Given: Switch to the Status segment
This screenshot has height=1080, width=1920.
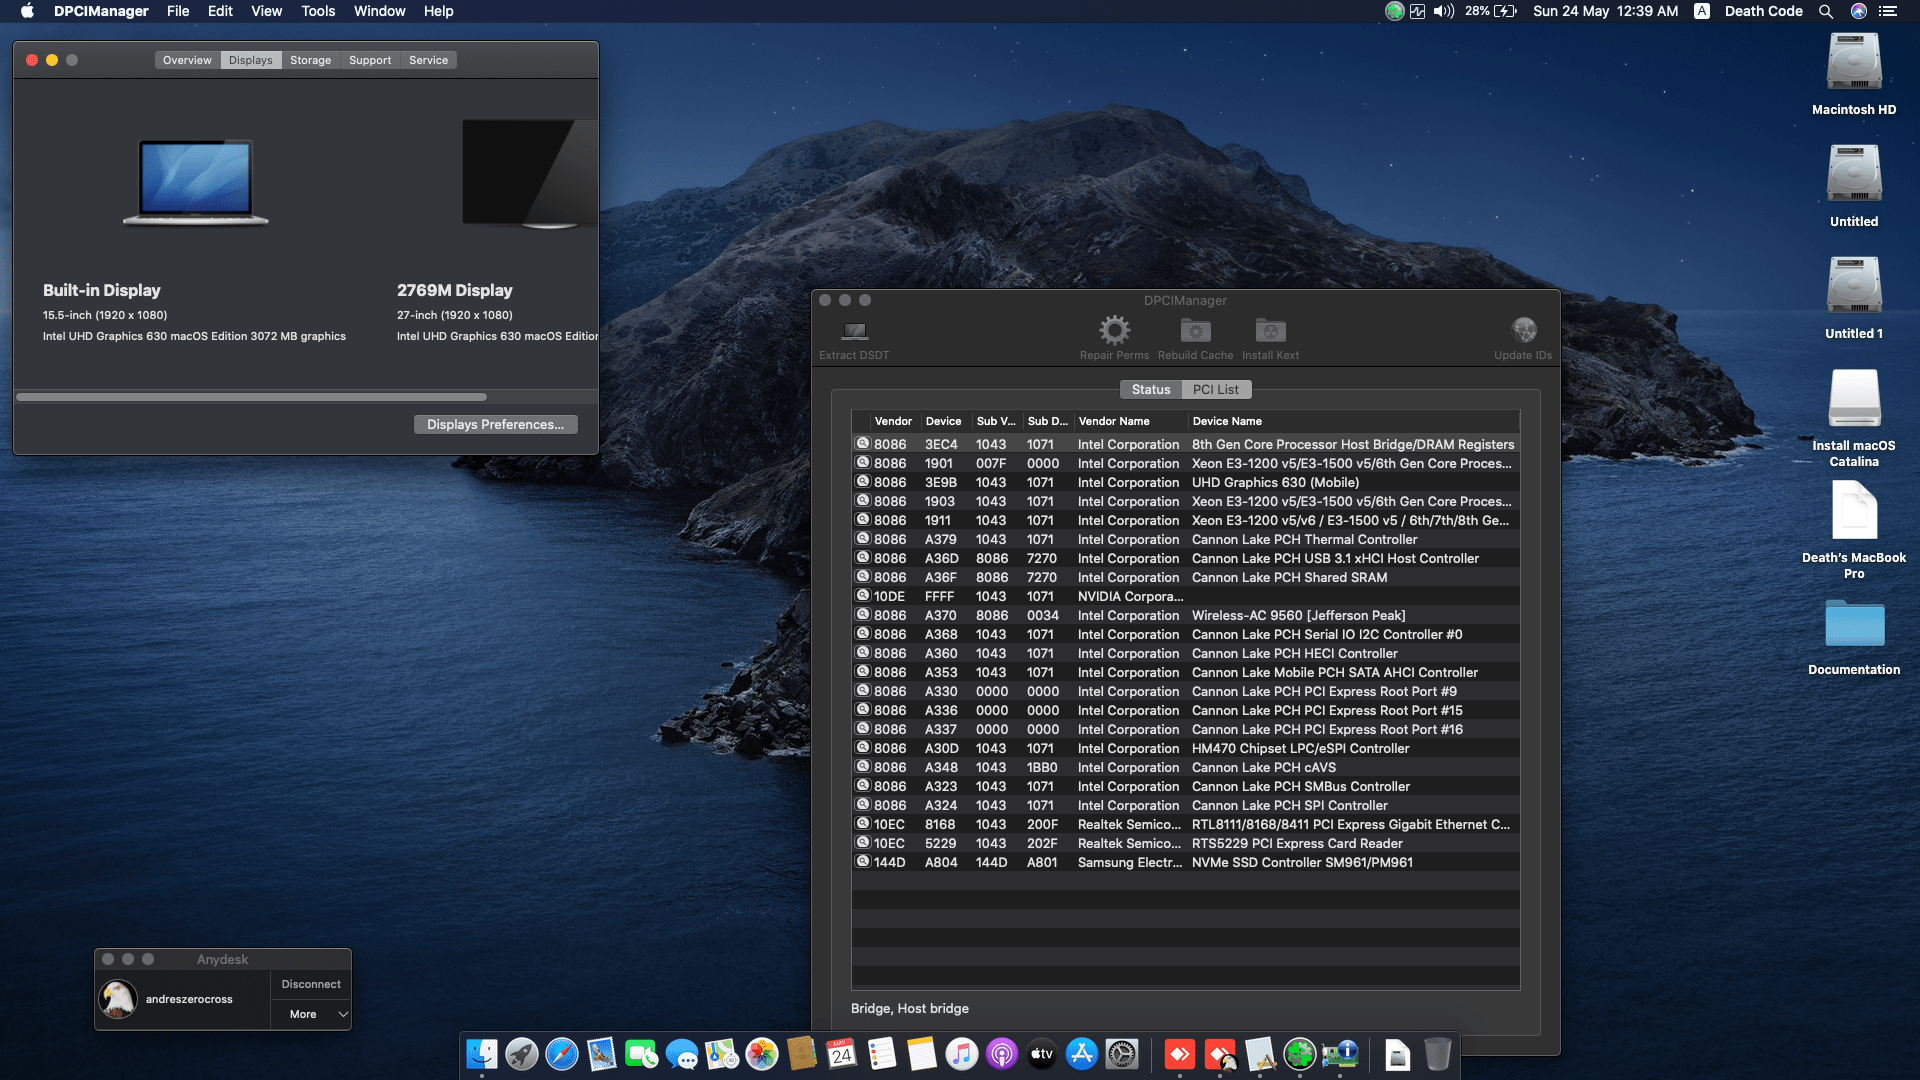Looking at the screenshot, I should 1150,390.
